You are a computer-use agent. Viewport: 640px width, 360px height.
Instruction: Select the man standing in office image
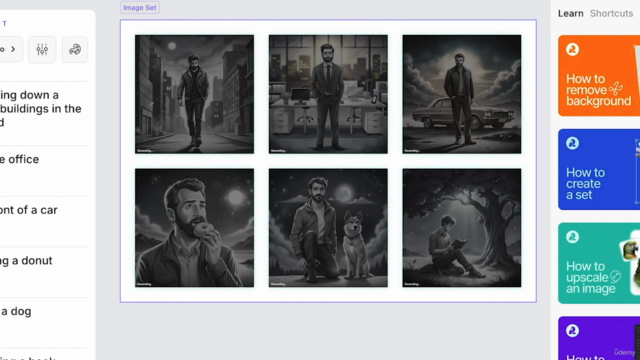[328, 94]
